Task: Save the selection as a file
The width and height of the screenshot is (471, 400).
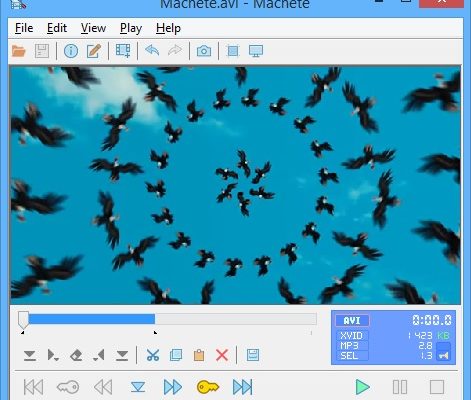Action: pos(253,355)
